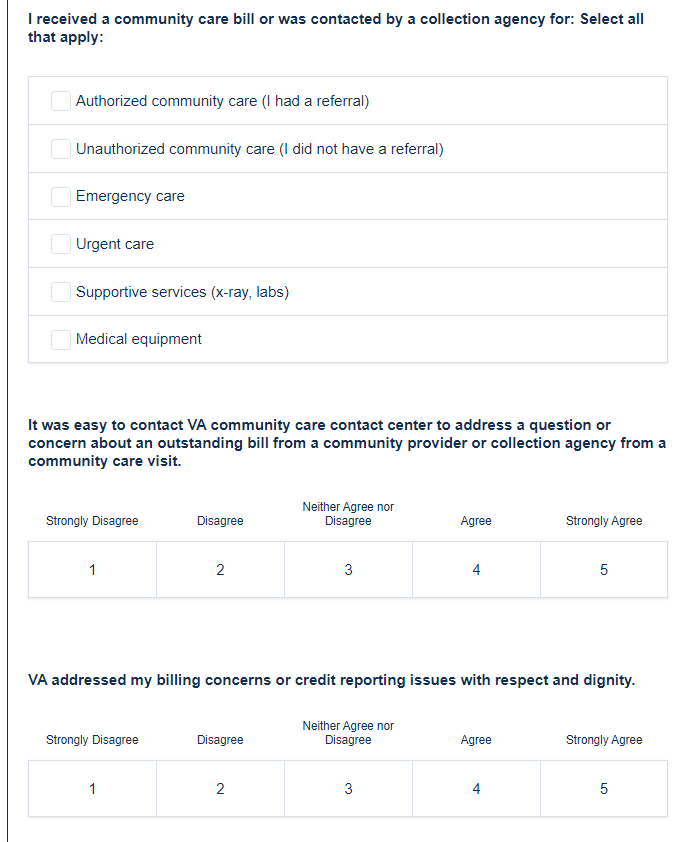Click the Emergency care option label
The height and width of the screenshot is (842, 677).
pyautogui.click(x=130, y=196)
